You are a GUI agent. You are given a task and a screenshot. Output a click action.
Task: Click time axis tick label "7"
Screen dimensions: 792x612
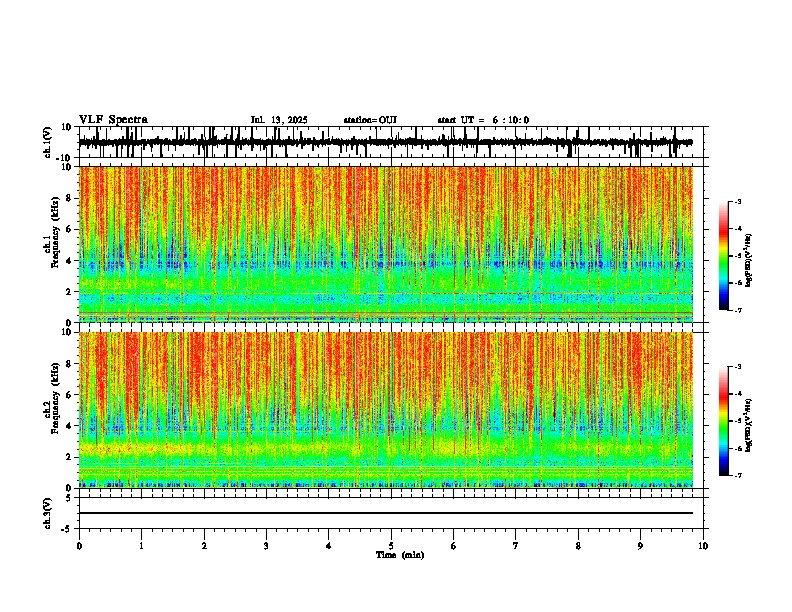516,546
